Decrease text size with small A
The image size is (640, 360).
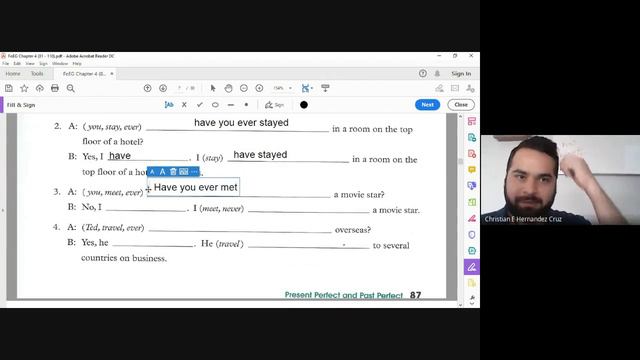[152, 172]
